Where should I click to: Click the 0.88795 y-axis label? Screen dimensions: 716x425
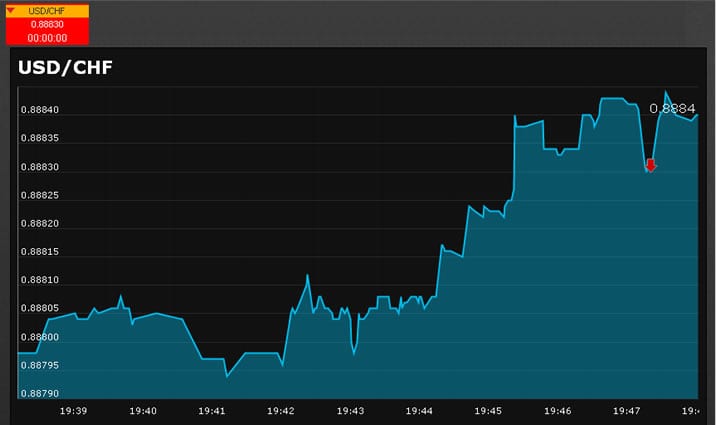[x=40, y=366]
